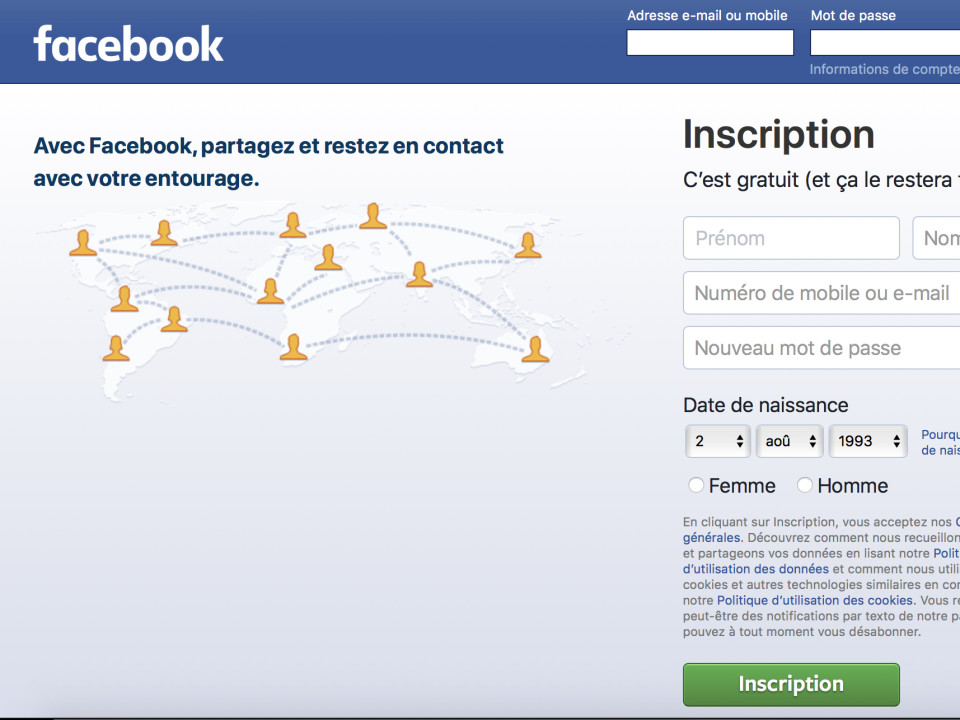Click the Prénom input field

791,238
